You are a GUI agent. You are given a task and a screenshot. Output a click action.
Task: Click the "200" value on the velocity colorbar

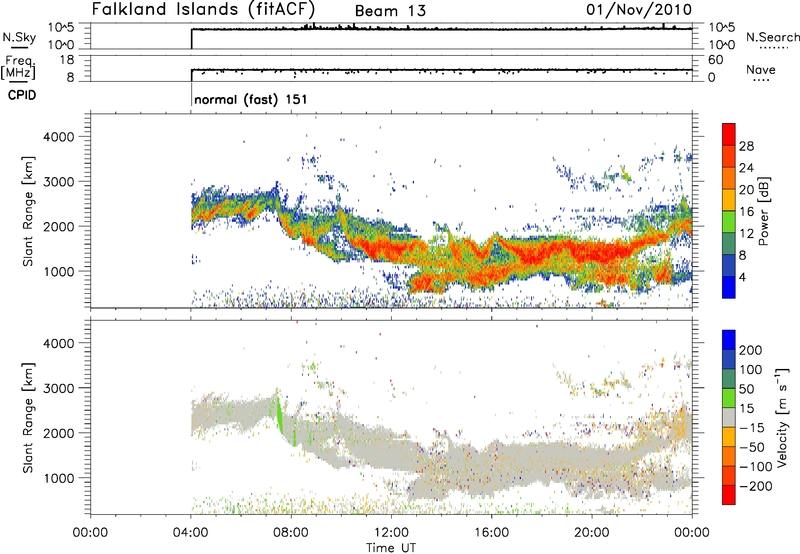tap(751, 350)
